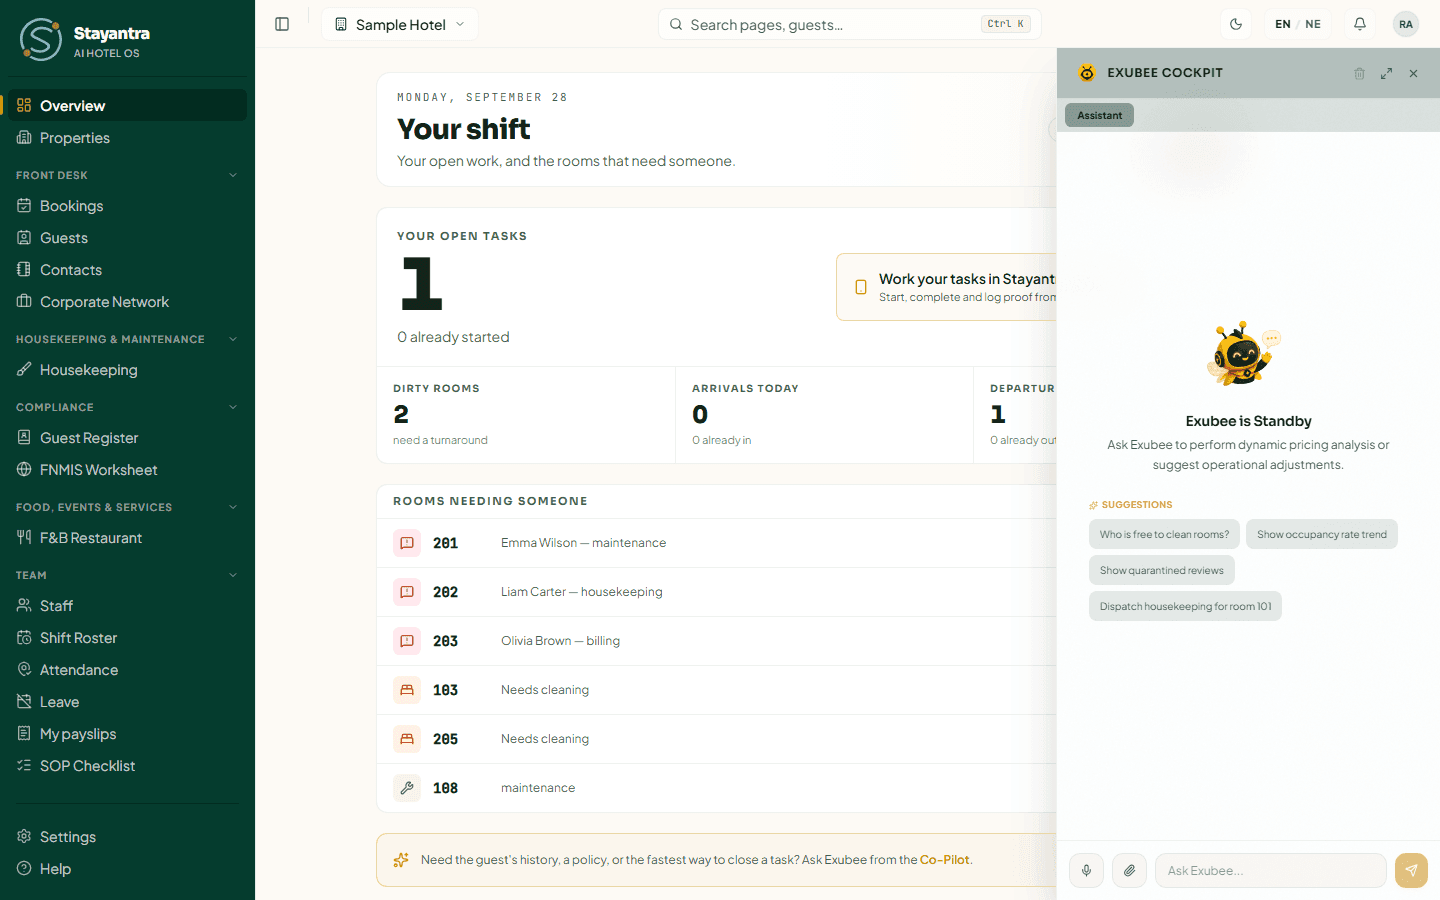The height and width of the screenshot is (900, 1440).
Task: Start voice input with microphone icon
Action: pyautogui.click(x=1086, y=870)
